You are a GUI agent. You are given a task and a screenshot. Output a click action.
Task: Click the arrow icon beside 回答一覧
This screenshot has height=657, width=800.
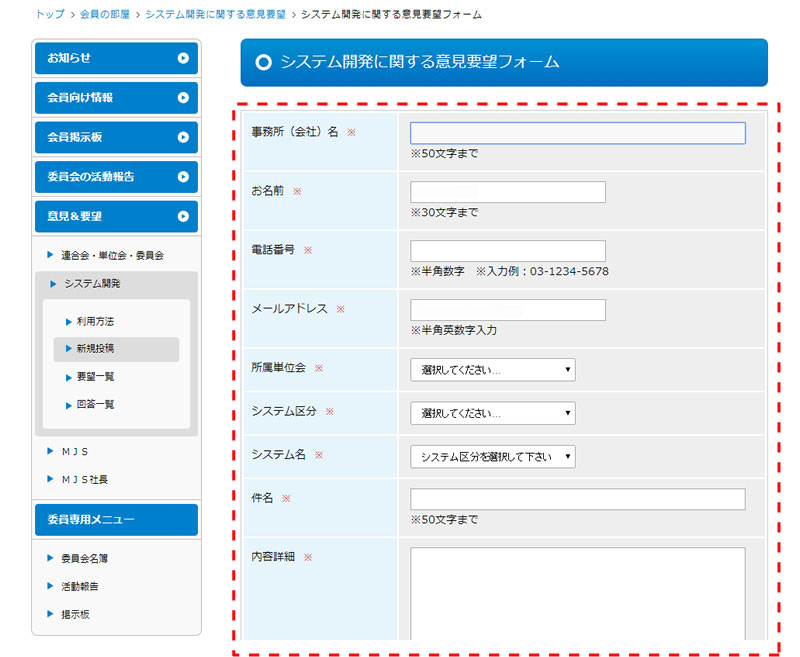tap(68, 406)
